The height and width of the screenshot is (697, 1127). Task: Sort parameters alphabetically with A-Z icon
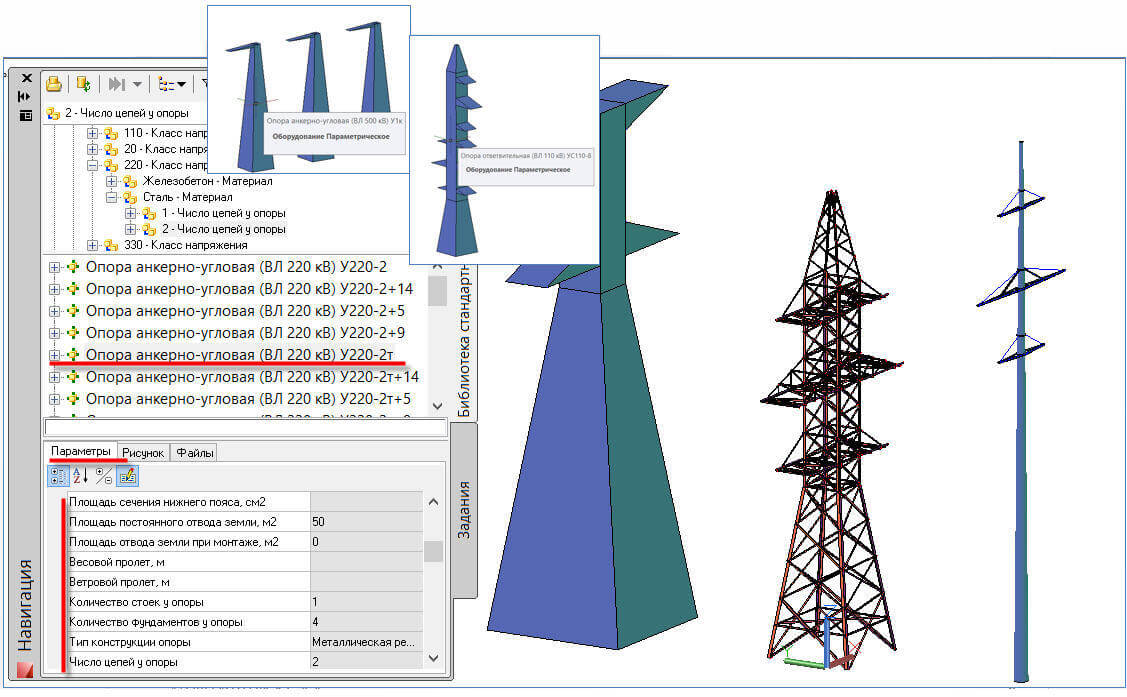tap(81, 476)
